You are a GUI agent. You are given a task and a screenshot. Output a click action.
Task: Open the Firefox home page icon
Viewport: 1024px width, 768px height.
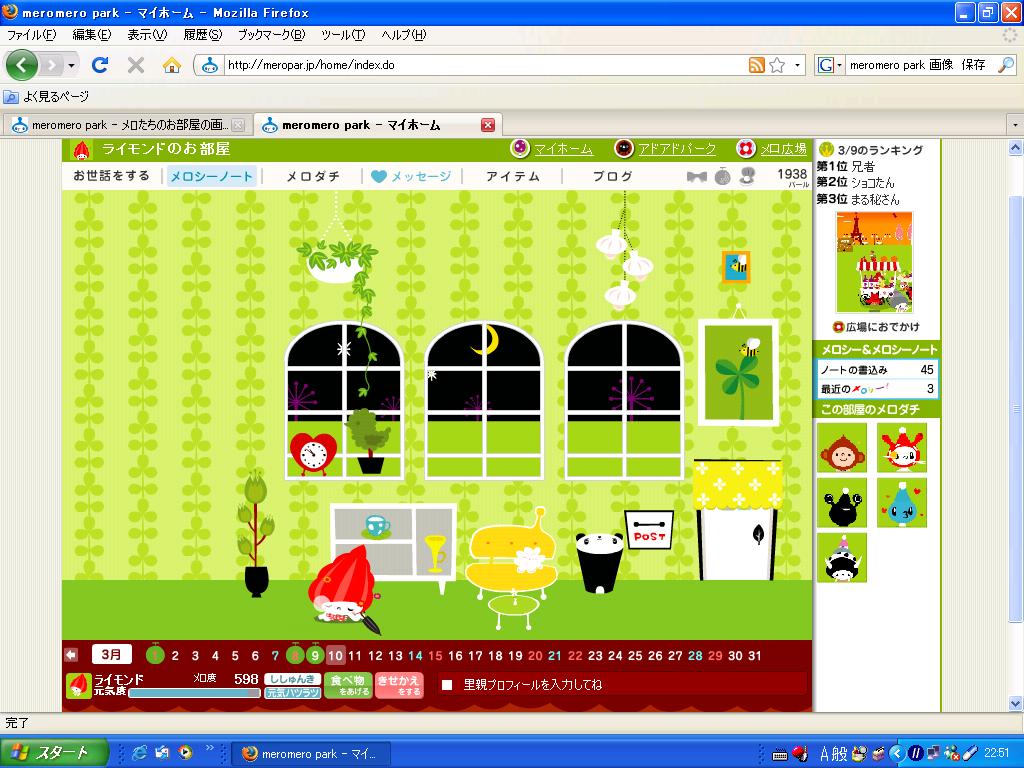tap(172, 65)
